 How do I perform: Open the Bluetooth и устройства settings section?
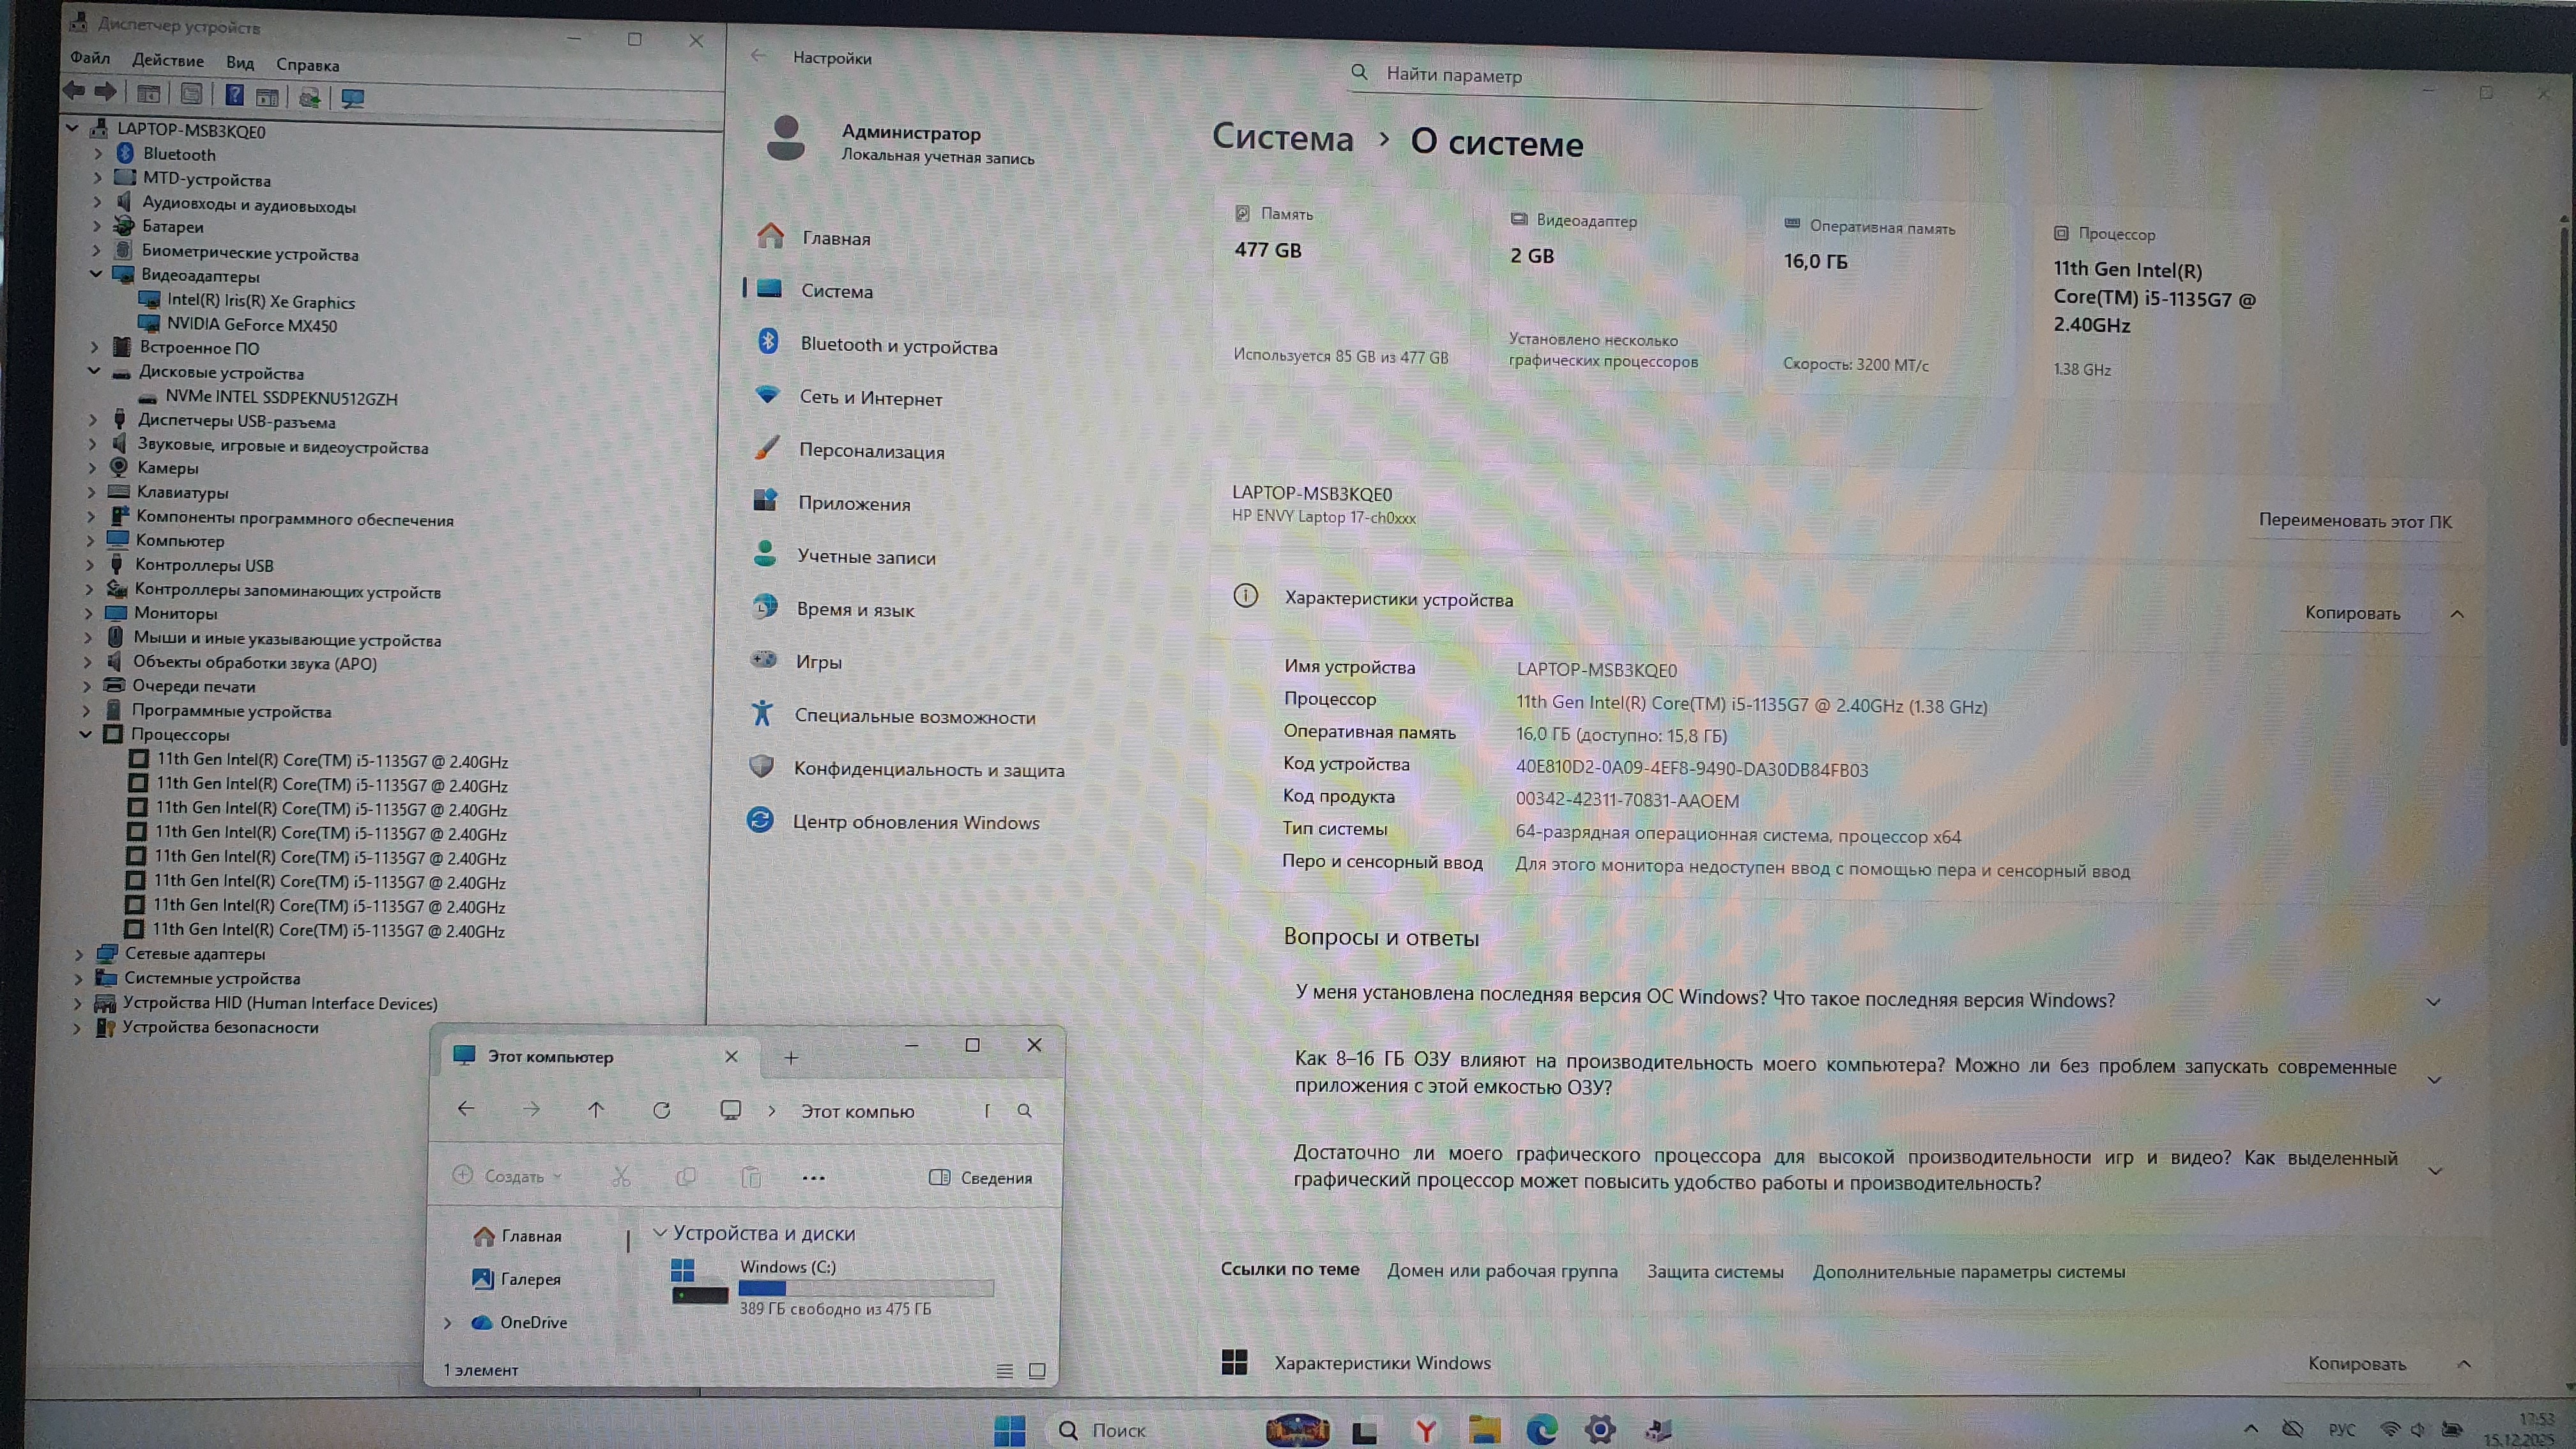pyautogui.click(x=898, y=346)
